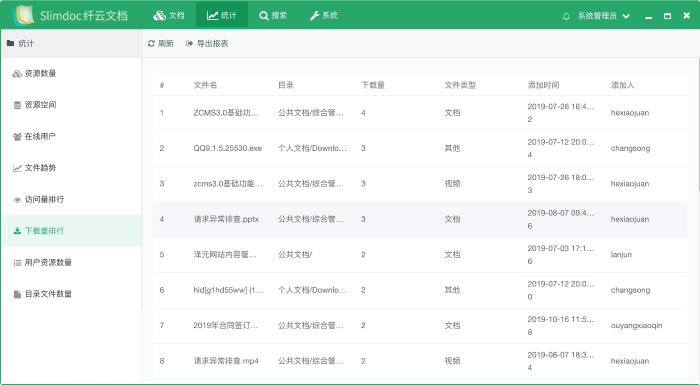The image size is (700, 385).
Task: Click the 在线用户 users icon
Action: point(17,137)
